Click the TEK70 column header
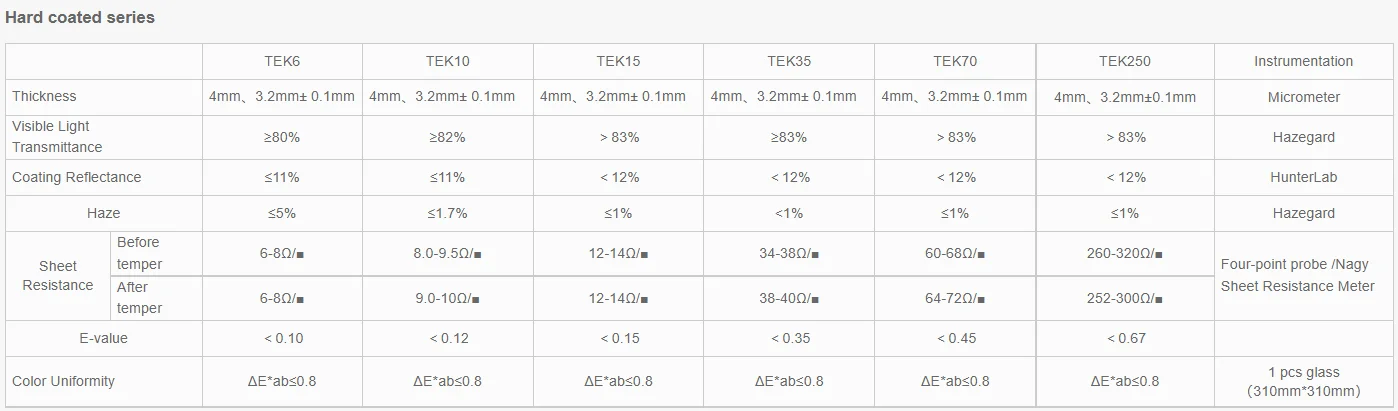 [955, 61]
